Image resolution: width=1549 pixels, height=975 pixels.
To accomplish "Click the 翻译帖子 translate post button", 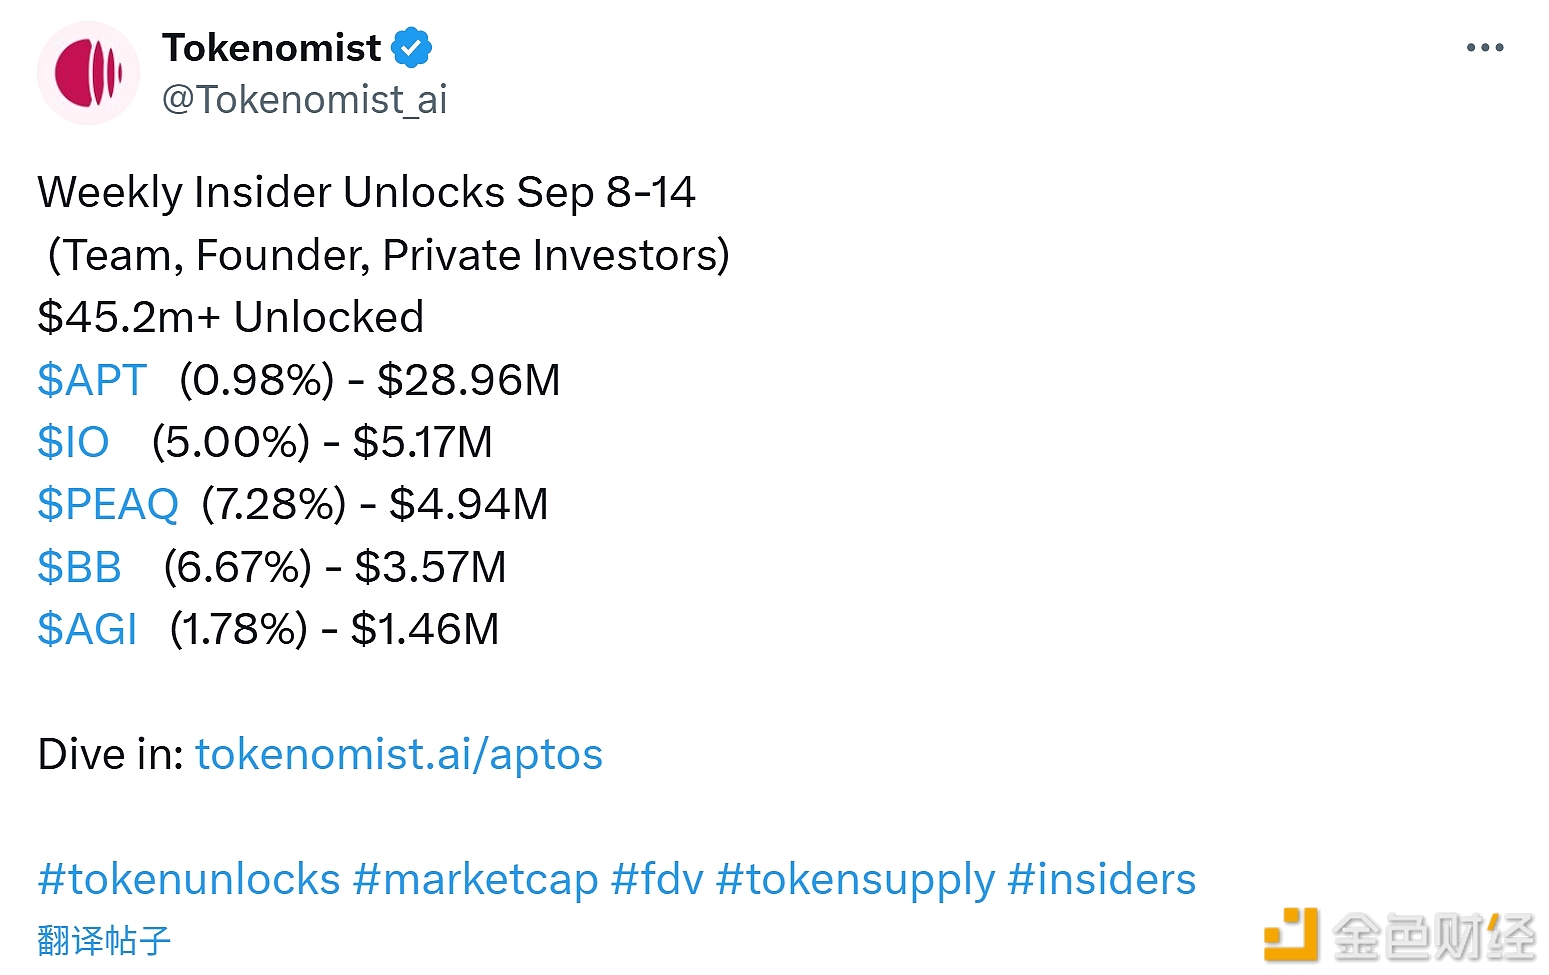I will [x=104, y=940].
